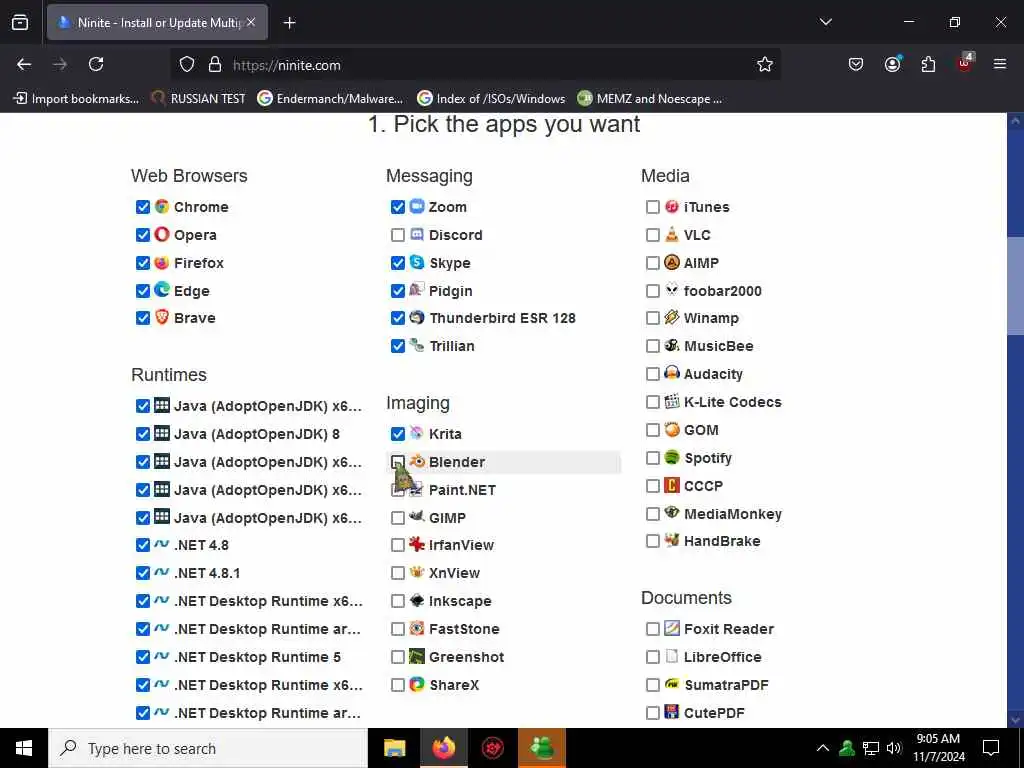Click the Pidgin label

[x=451, y=291]
